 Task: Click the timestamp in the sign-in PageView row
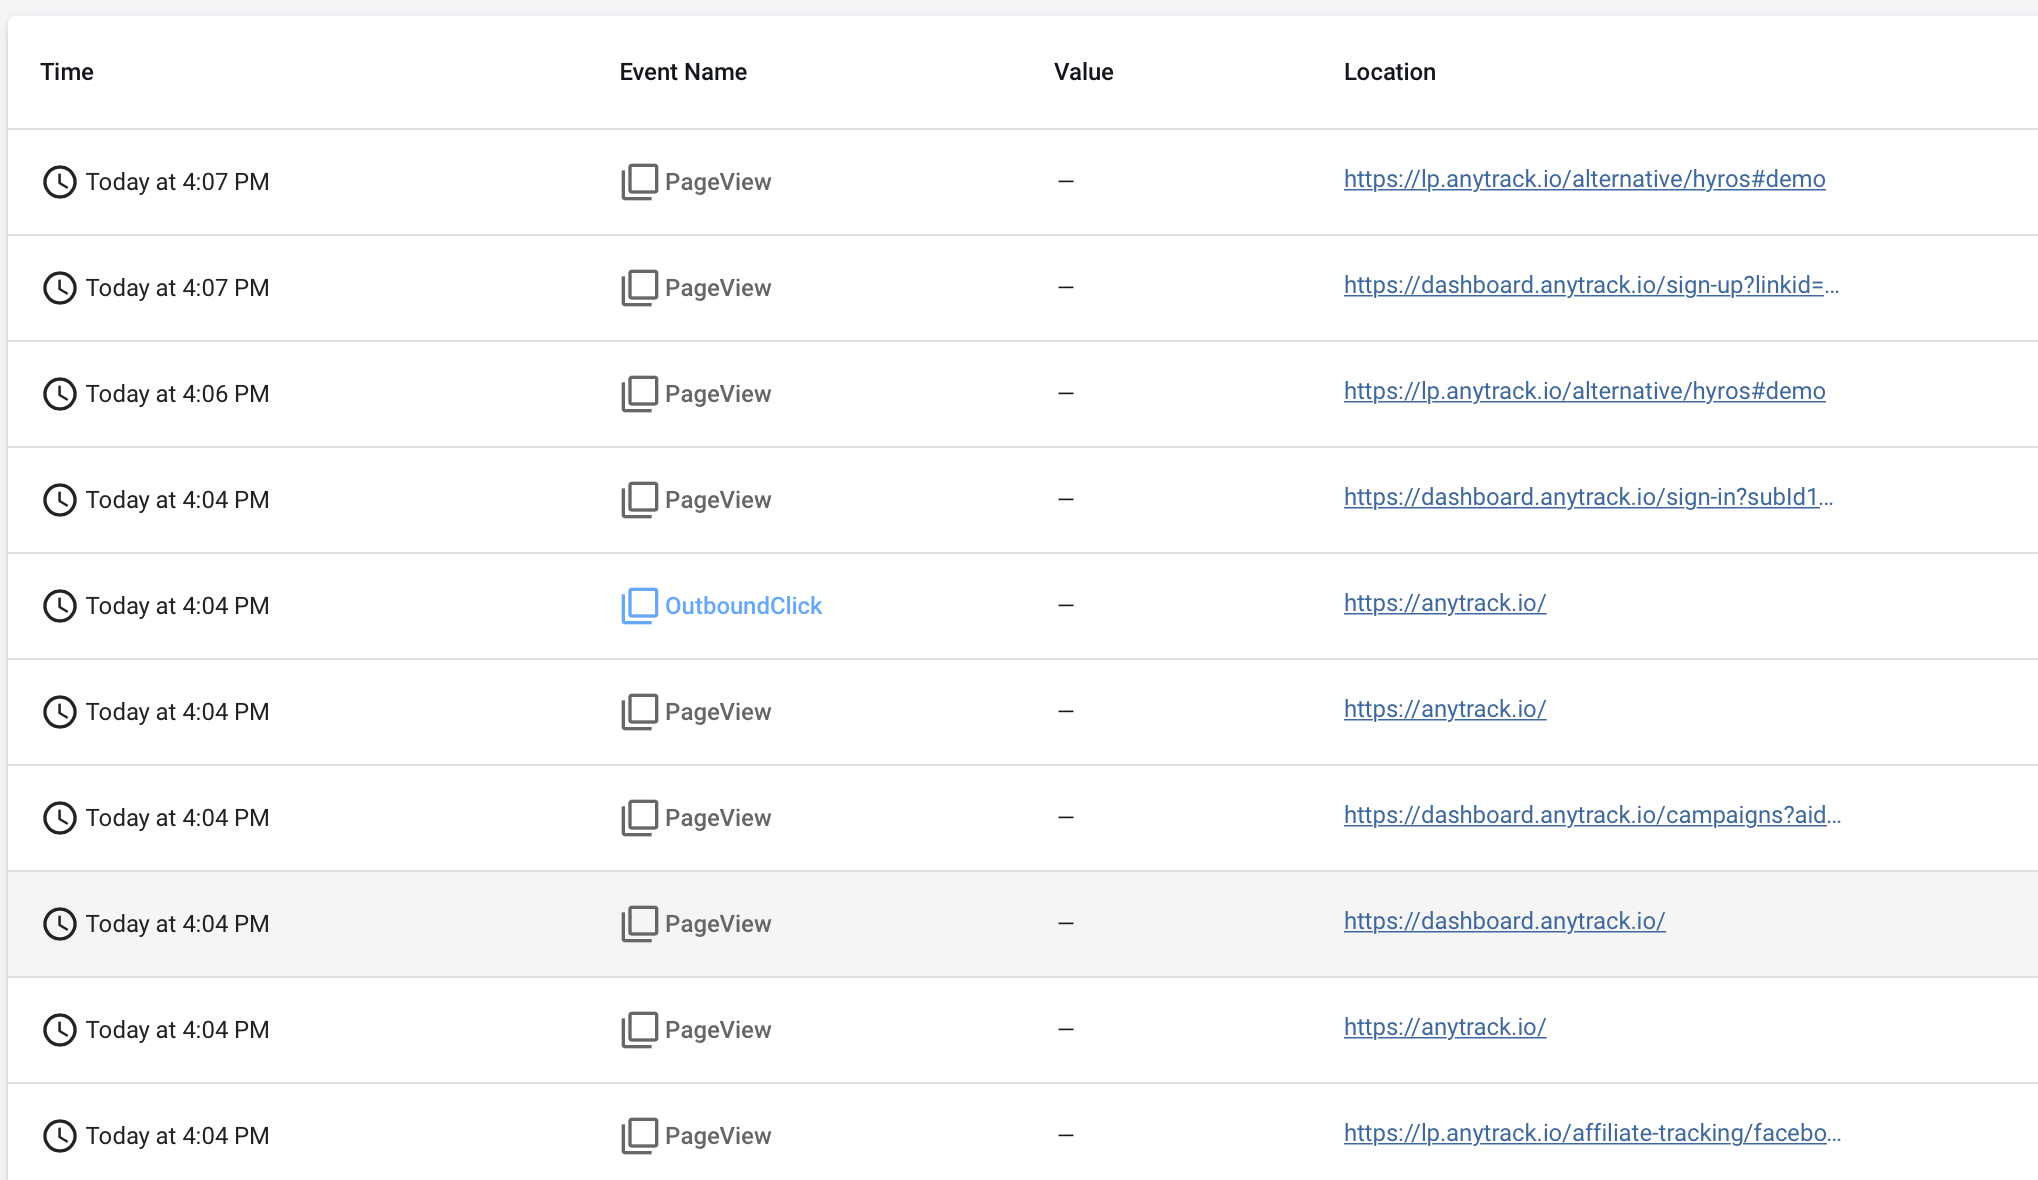tap(177, 500)
